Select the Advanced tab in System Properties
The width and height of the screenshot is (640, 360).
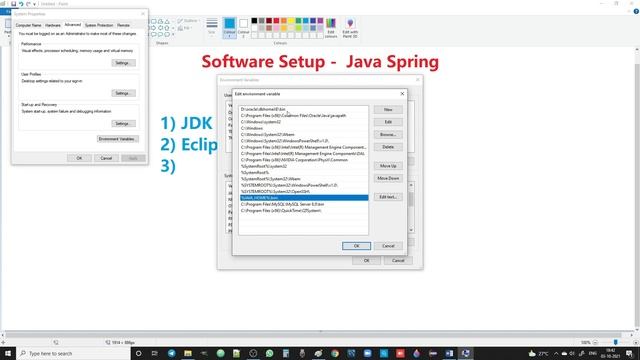tap(73, 25)
